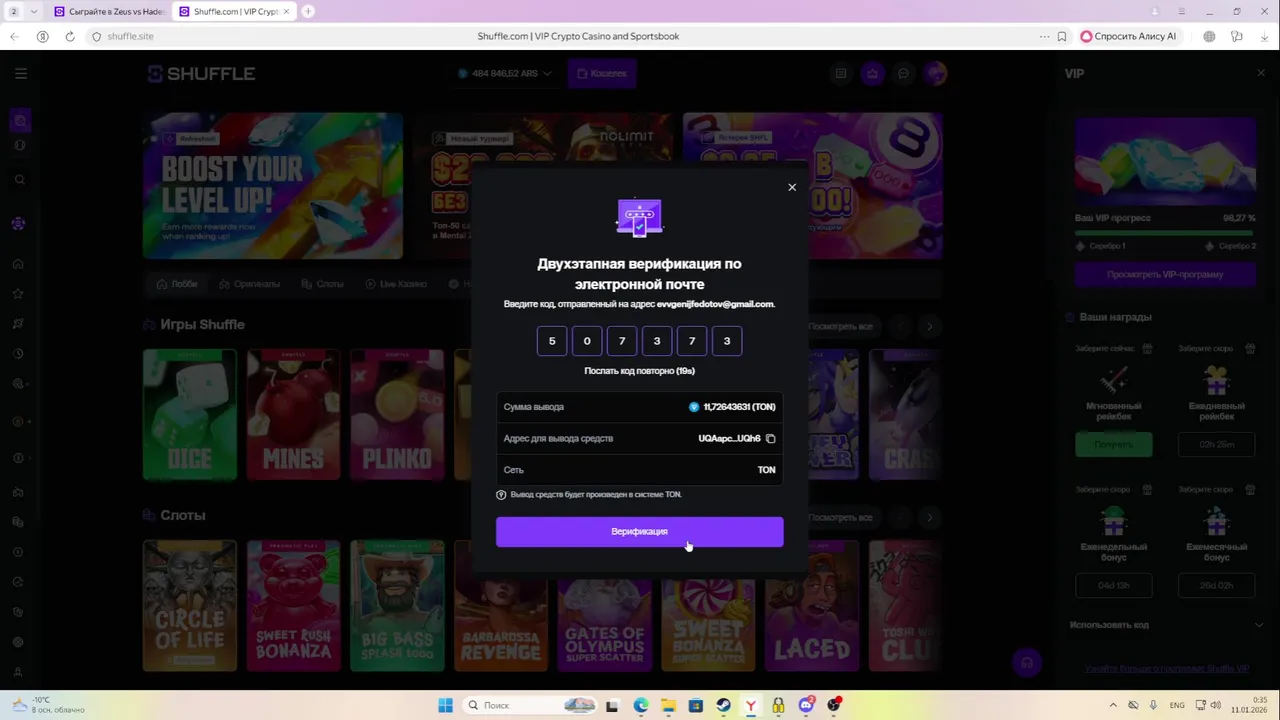
Task: Open the home icon in left sidebar
Action: (18, 264)
